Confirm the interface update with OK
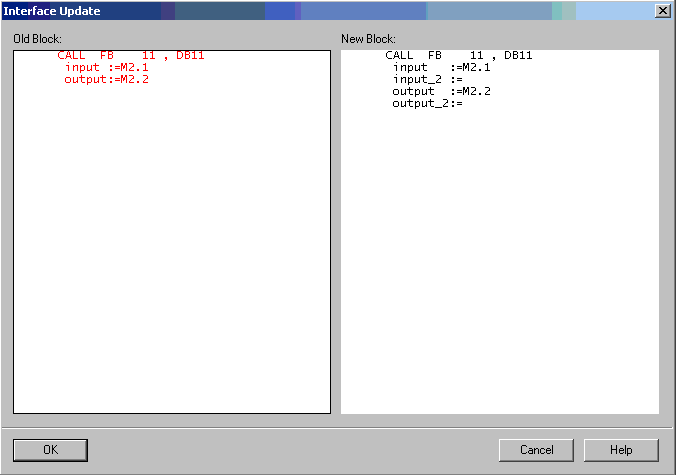This screenshot has height=475, width=676. click(50, 450)
